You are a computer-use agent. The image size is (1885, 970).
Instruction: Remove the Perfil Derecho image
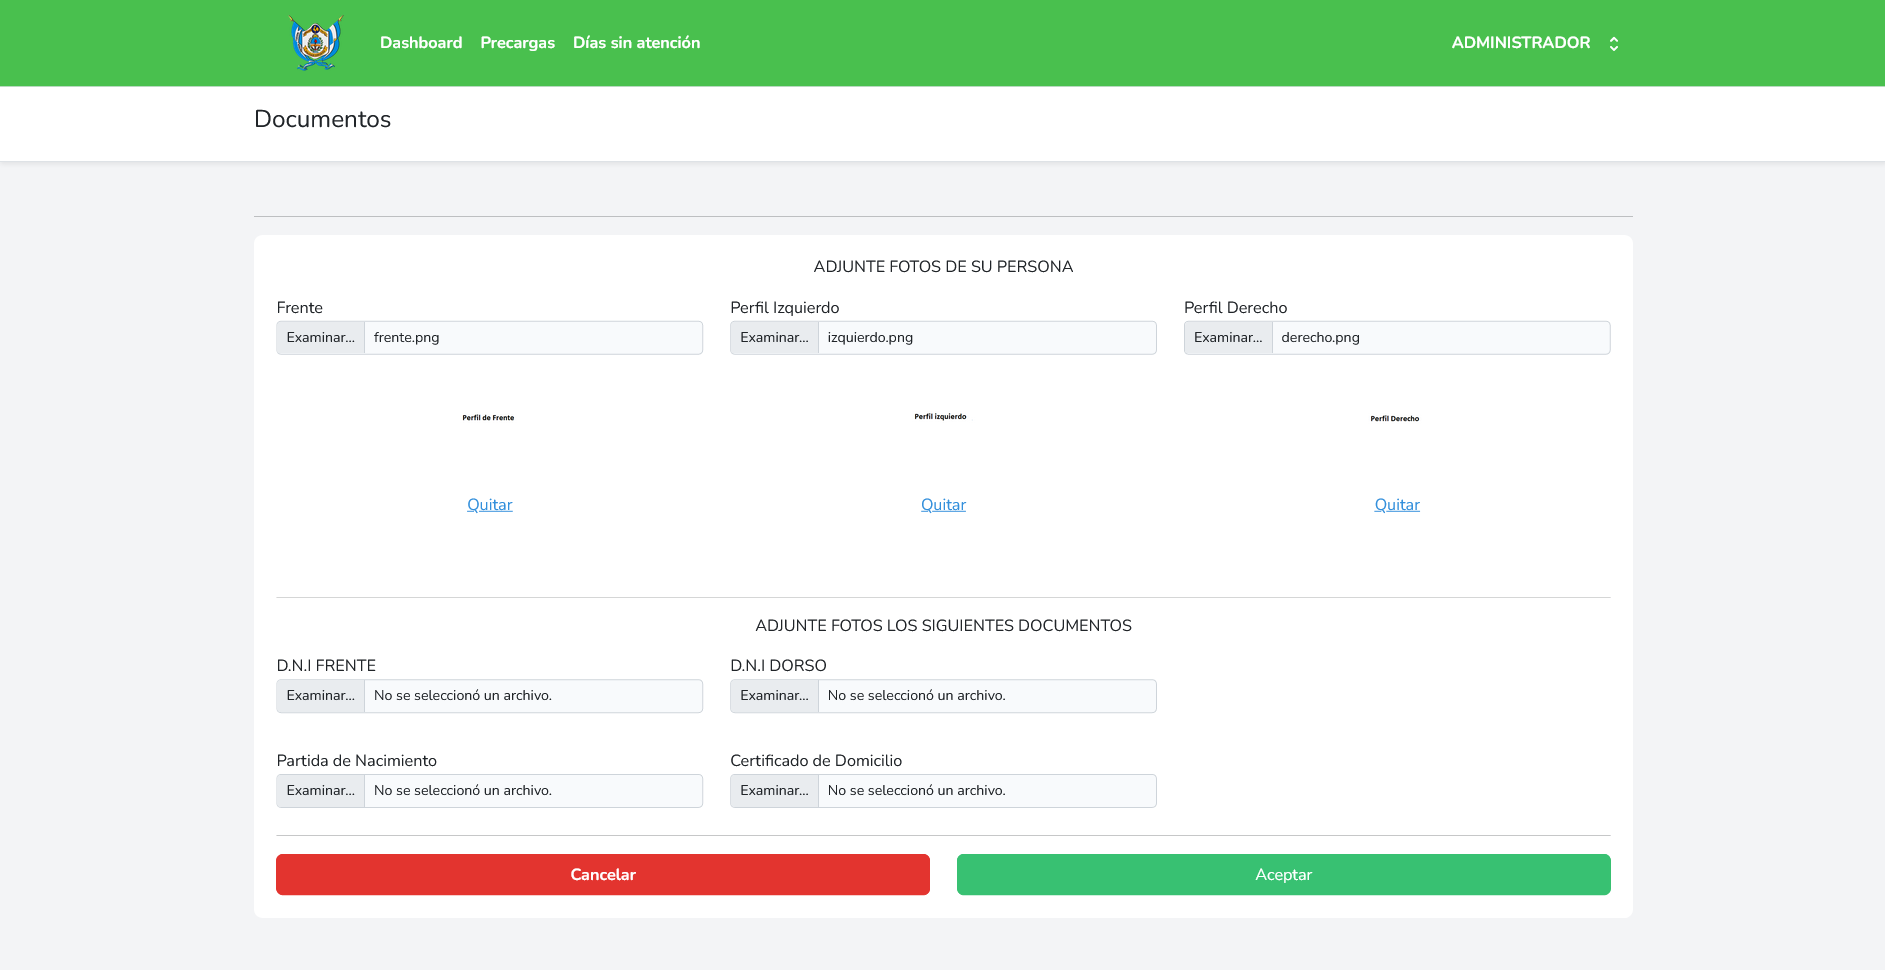1396,505
